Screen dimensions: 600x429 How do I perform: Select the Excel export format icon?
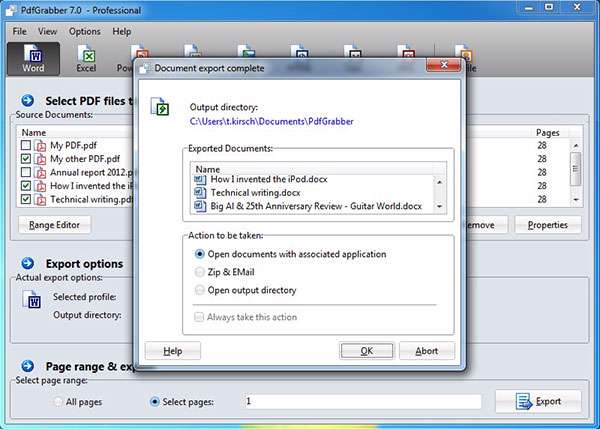[86, 58]
